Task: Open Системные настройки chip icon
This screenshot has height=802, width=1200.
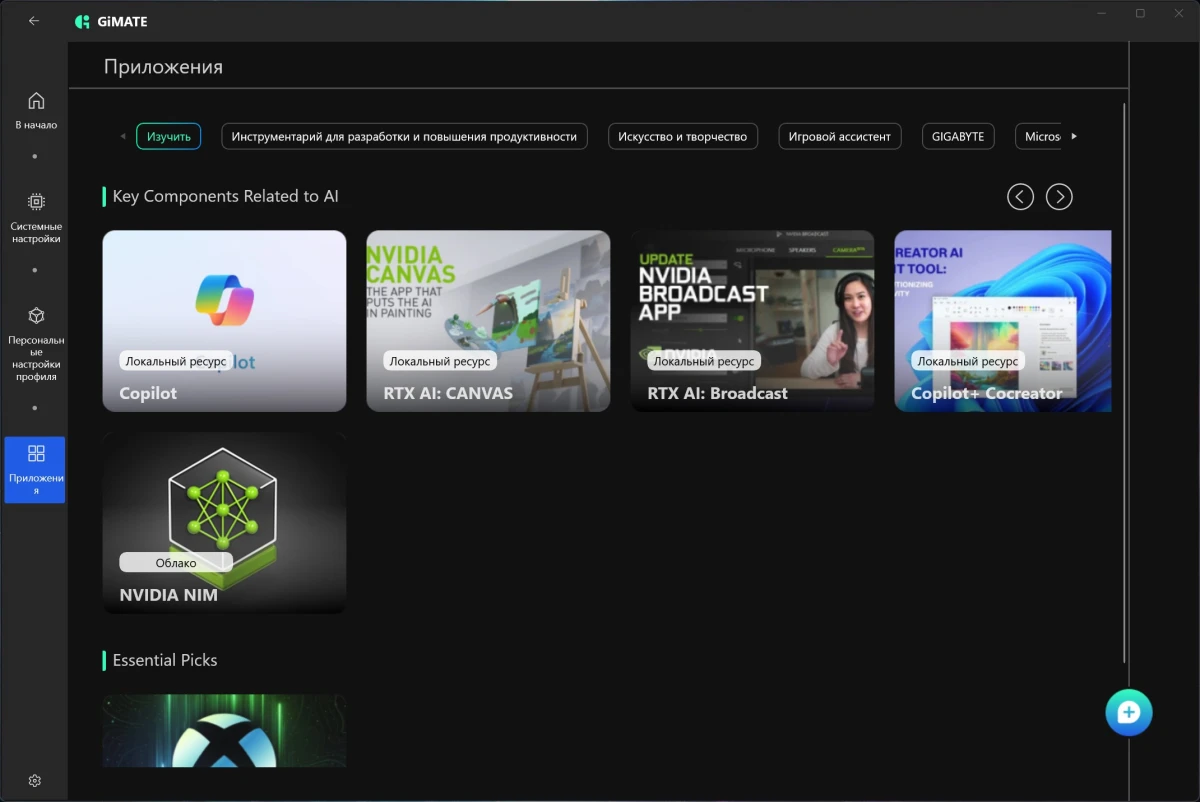Action: pyautogui.click(x=36, y=201)
